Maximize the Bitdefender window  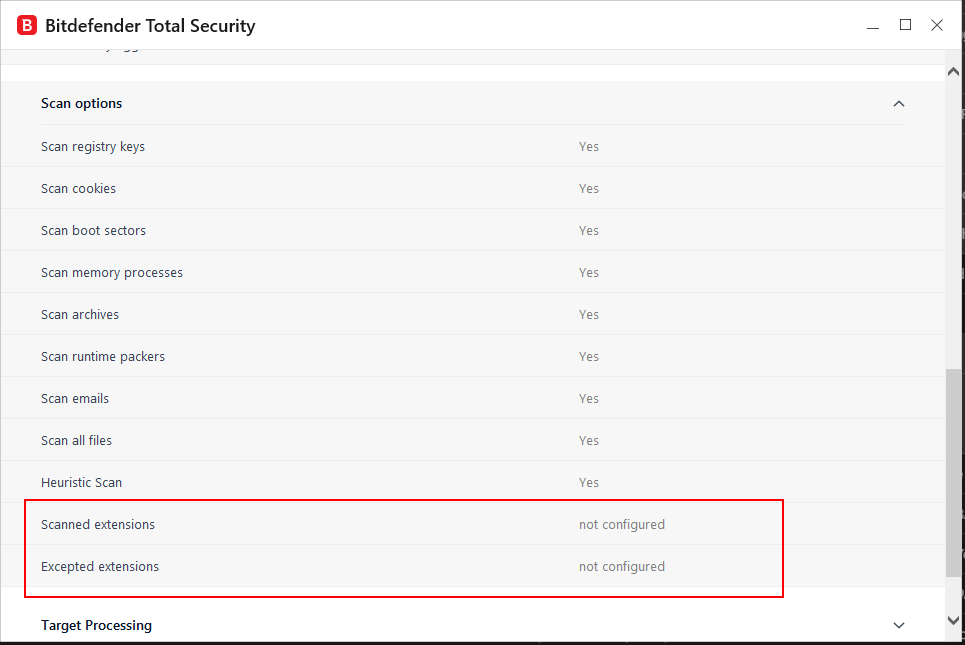coord(905,25)
